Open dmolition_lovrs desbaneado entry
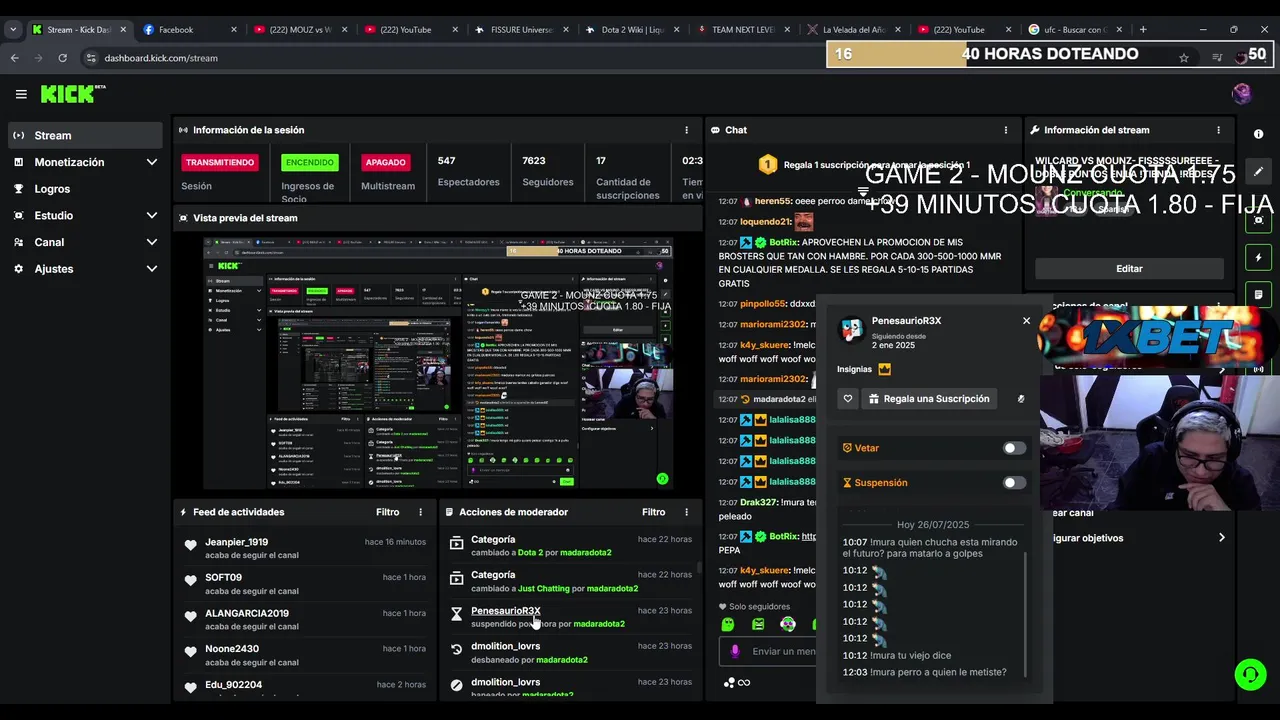1280x720 pixels. click(x=506, y=647)
